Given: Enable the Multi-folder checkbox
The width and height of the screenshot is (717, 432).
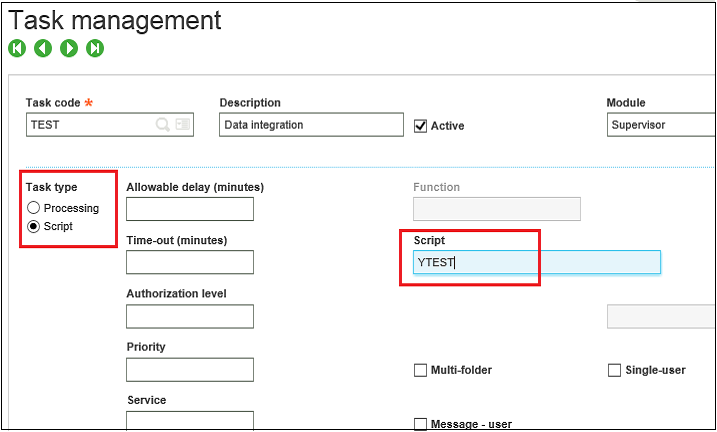Looking at the screenshot, I should click(x=421, y=371).
